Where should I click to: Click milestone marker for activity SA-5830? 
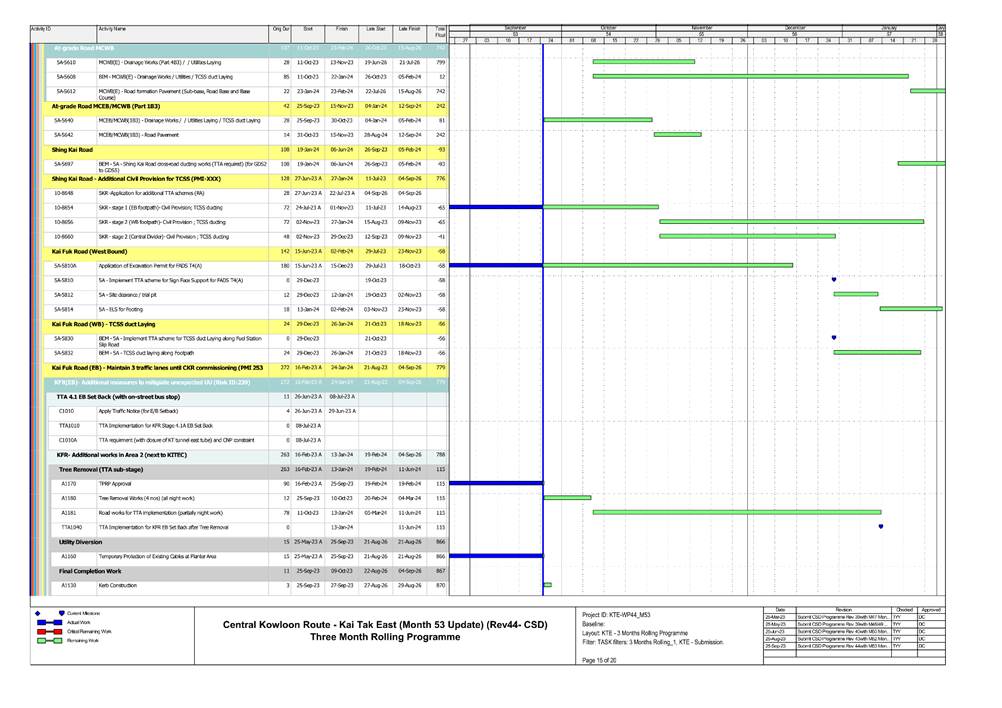click(x=833, y=338)
